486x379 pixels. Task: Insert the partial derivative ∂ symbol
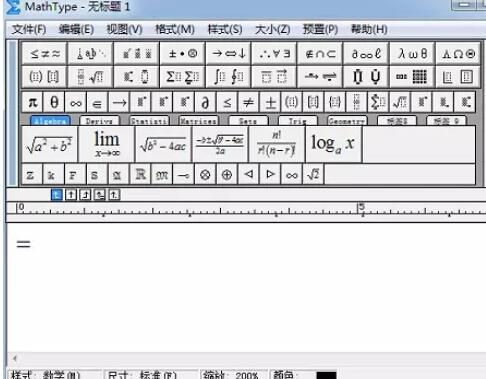pyautogui.click(x=205, y=102)
